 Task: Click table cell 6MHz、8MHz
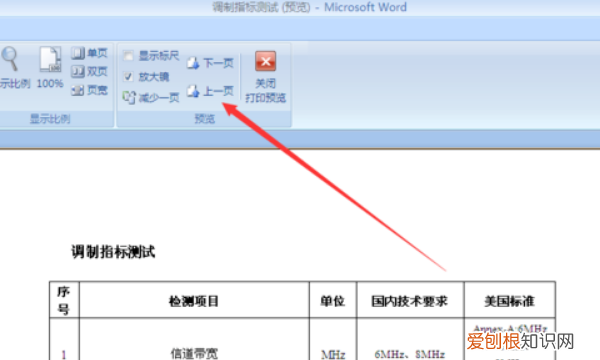pyautogui.click(x=410, y=355)
